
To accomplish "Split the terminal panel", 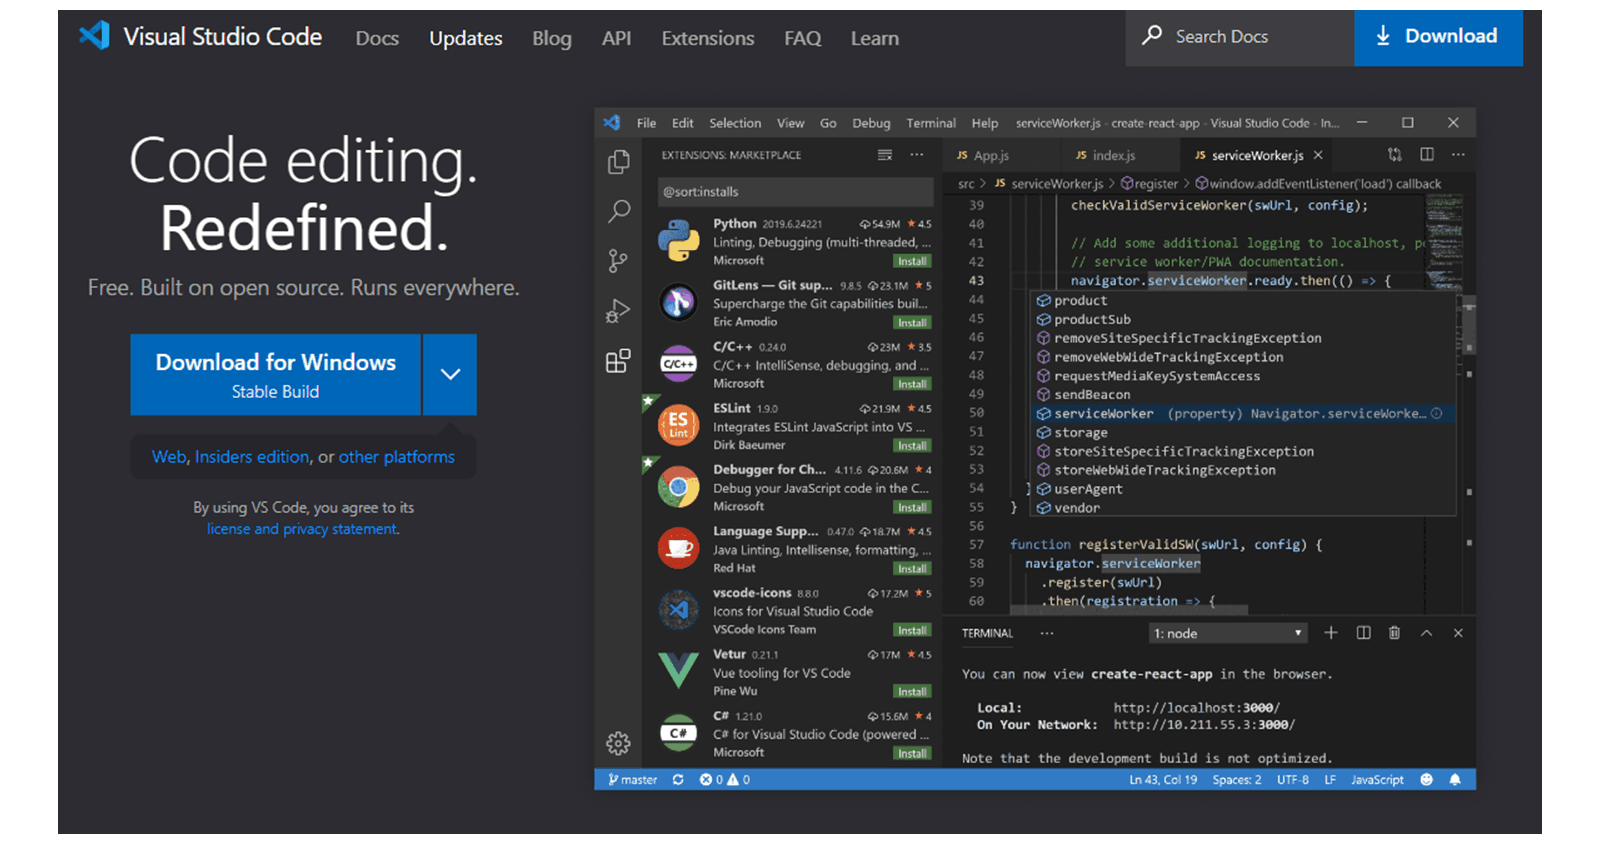I will [1363, 633].
